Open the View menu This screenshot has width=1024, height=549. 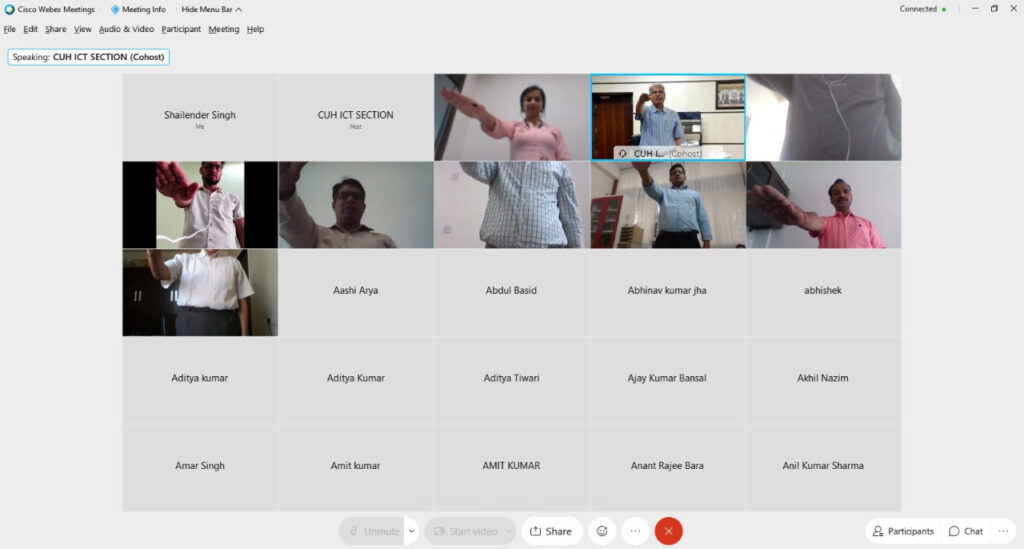click(x=82, y=29)
